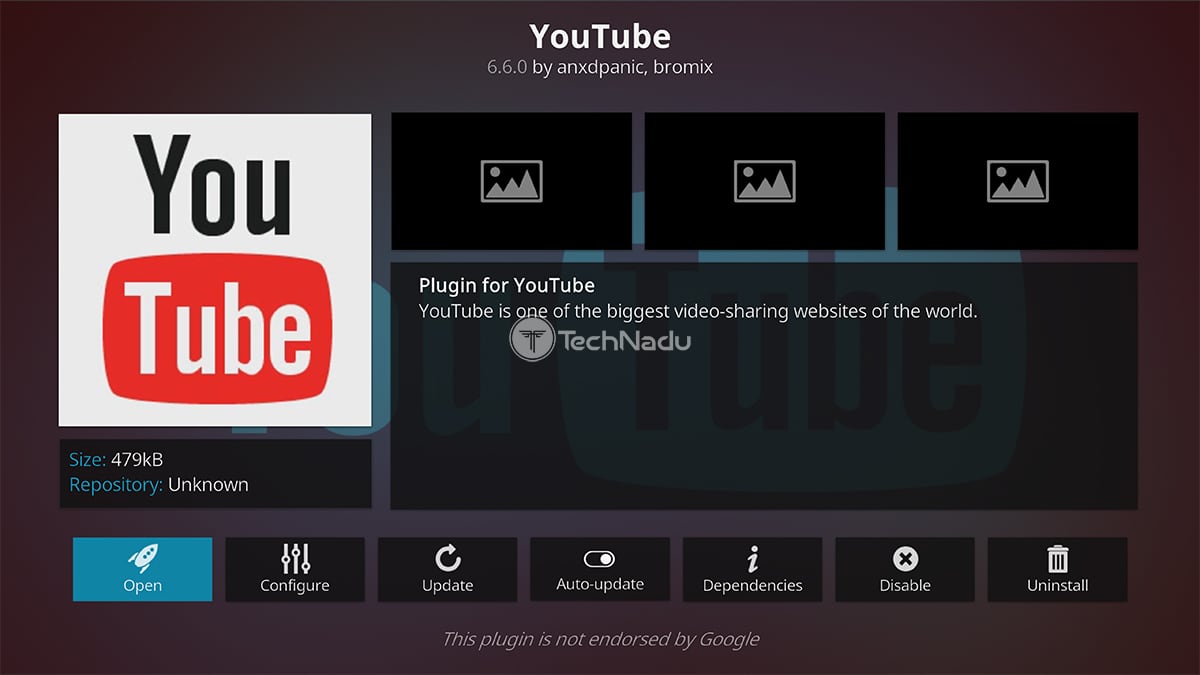
Task: View the add-on Dependencies
Action: coord(752,570)
